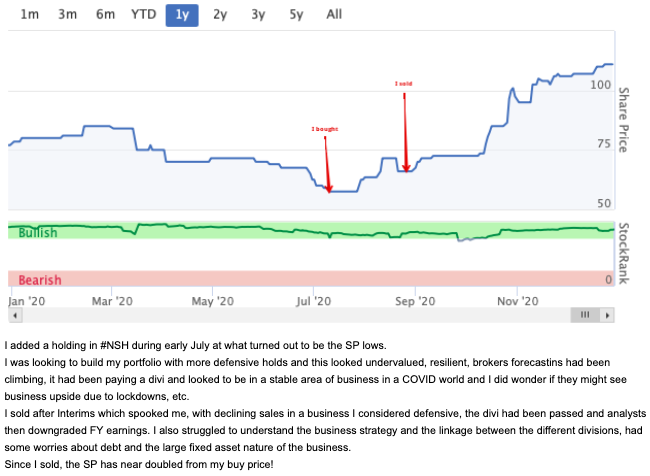Screen dimensions: 650x476
Task: Click the chart navigator scrollbar handle
Action: pos(585,315)
